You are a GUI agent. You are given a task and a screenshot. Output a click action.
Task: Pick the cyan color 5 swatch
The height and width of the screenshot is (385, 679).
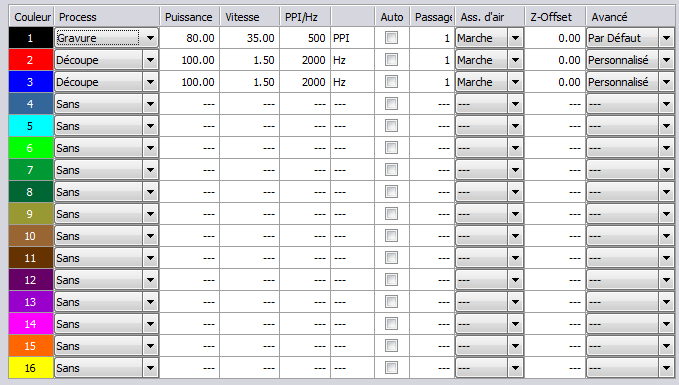(31, 126)
